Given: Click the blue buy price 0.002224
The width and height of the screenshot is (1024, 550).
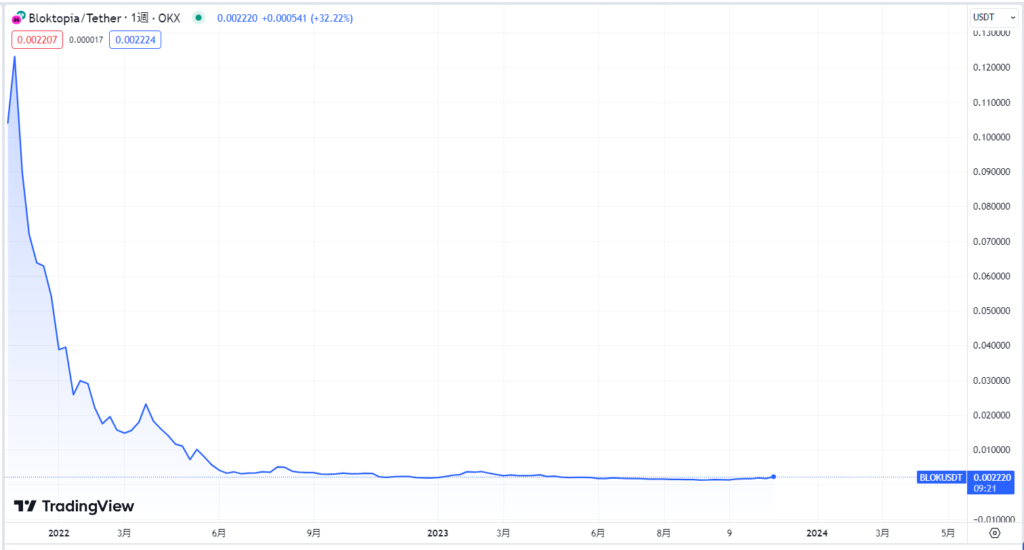Looking at the screenshot, I should [135, 40].
